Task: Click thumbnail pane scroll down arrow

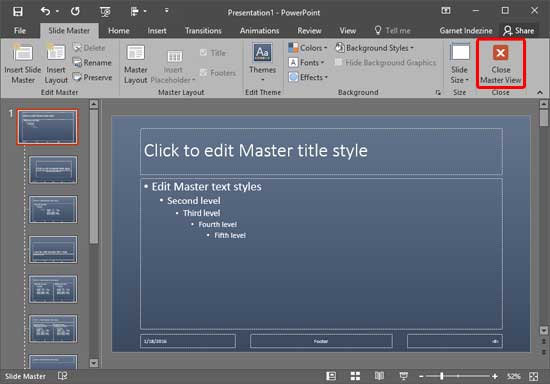Action: pos(94,363)
